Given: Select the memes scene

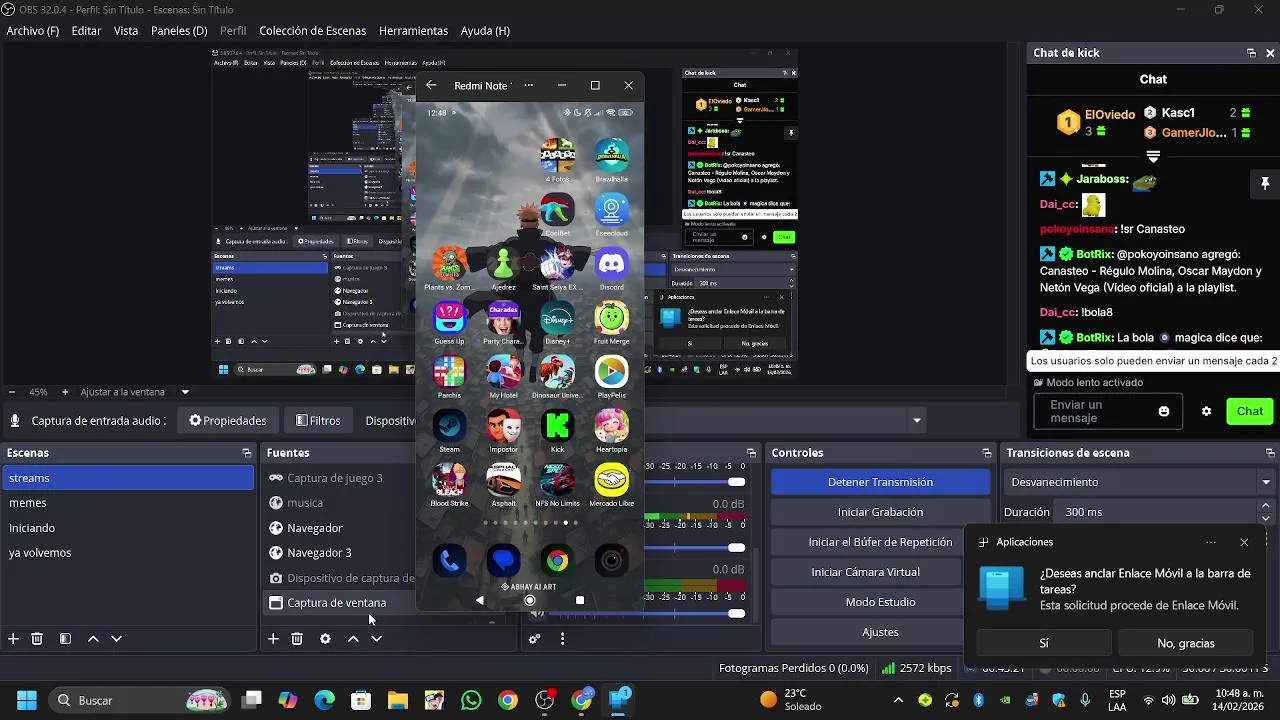Looking at the screenshot, I should (x=128, y=503).
